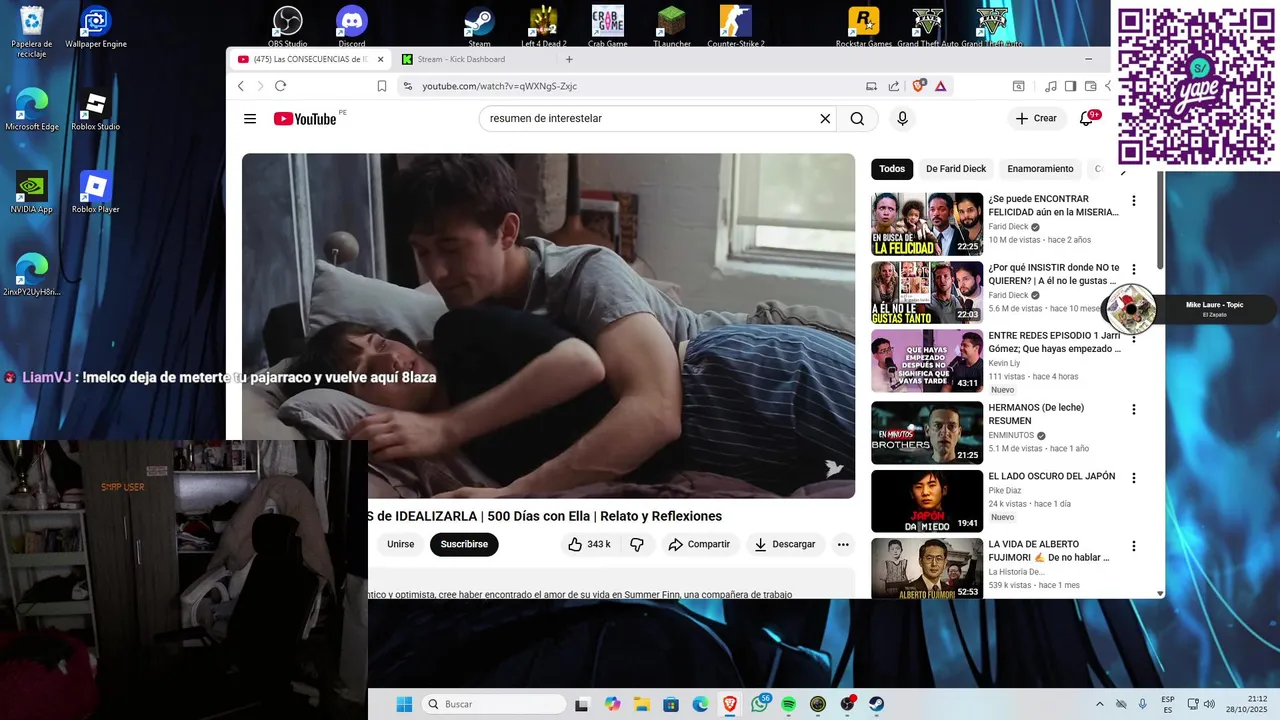The image size is (1280, 720).
Task: Close the YouTube browser tab
Action: coord(380,59)
